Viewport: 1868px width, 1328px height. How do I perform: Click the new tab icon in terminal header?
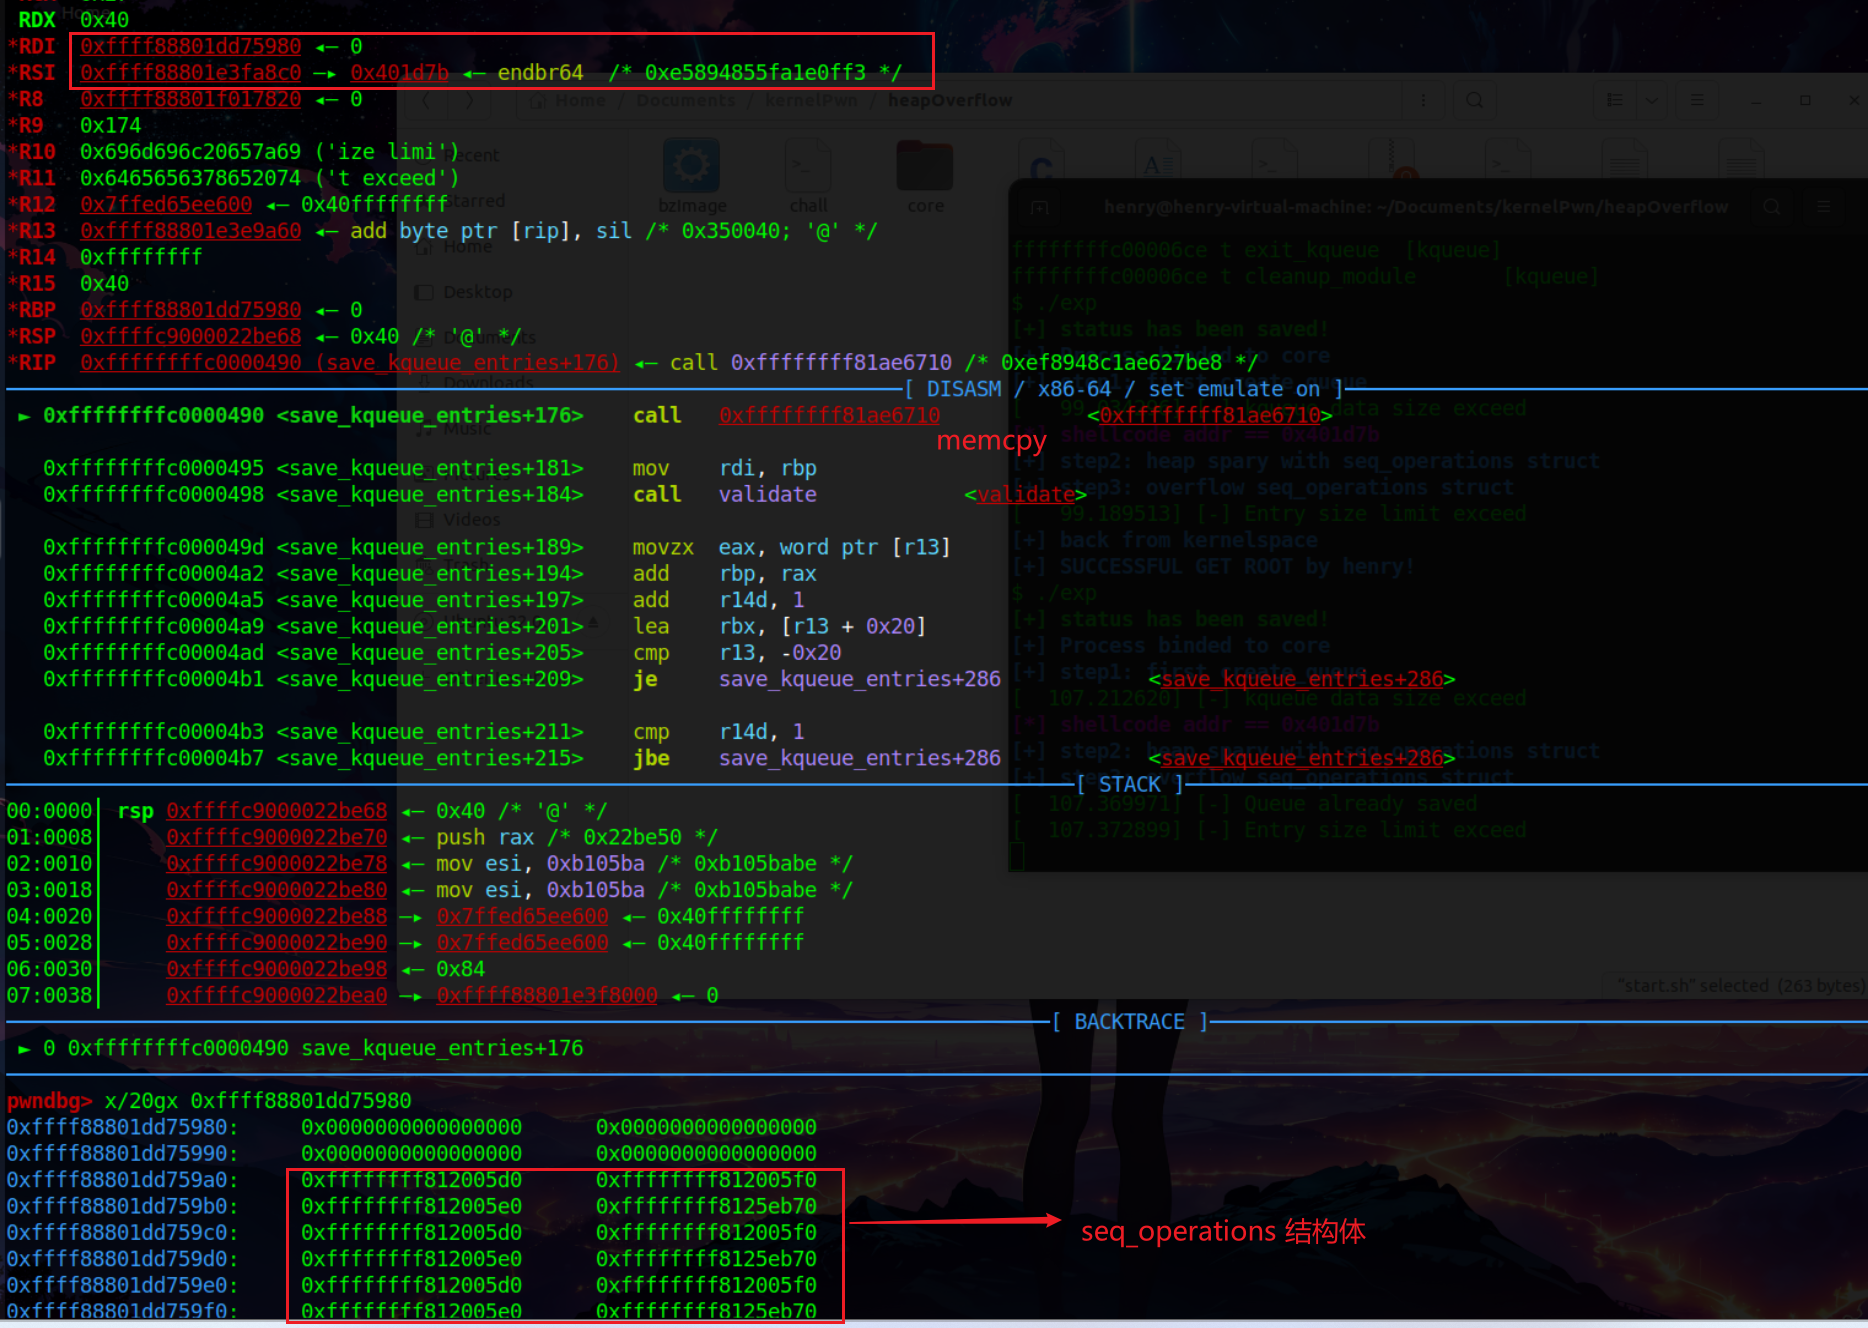pyautogui.click(x=1040, y=207)
